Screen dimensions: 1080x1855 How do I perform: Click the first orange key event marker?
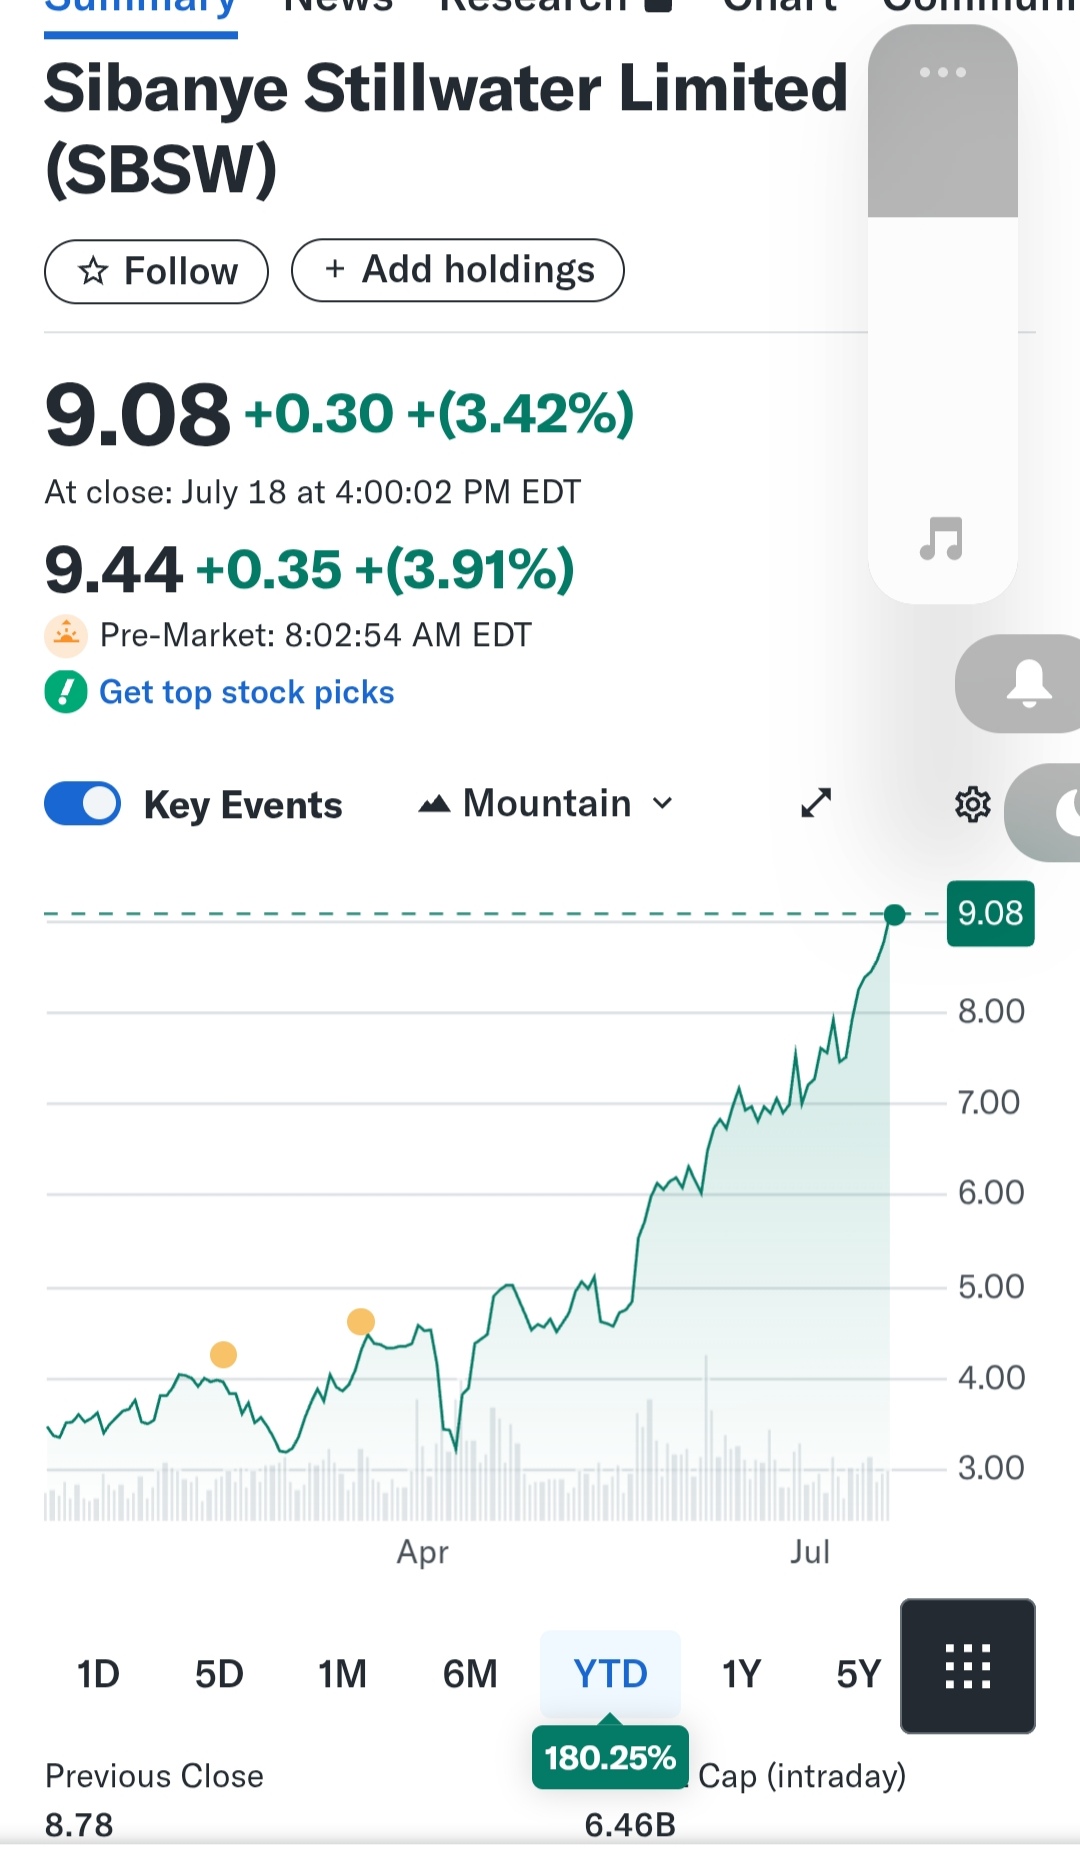tap(224, 1355)
